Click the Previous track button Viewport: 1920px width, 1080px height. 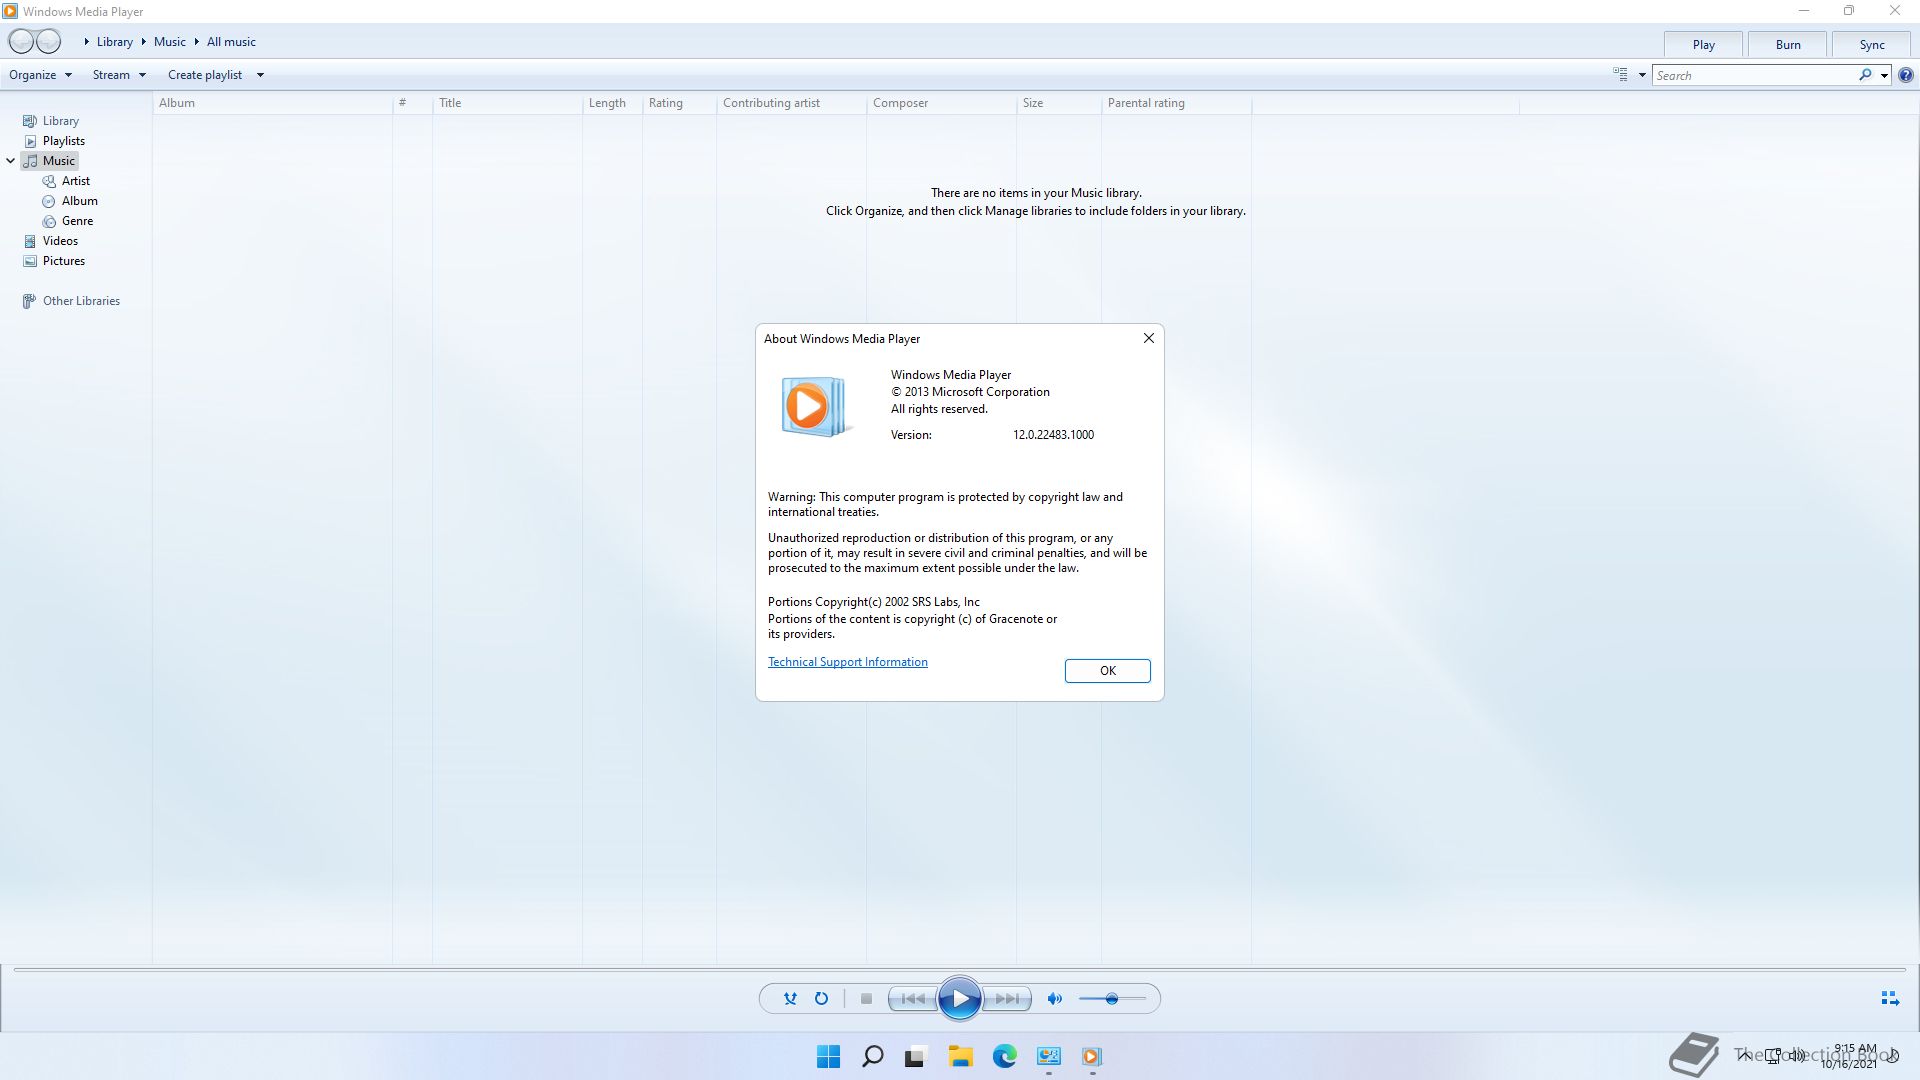(913, 999)
